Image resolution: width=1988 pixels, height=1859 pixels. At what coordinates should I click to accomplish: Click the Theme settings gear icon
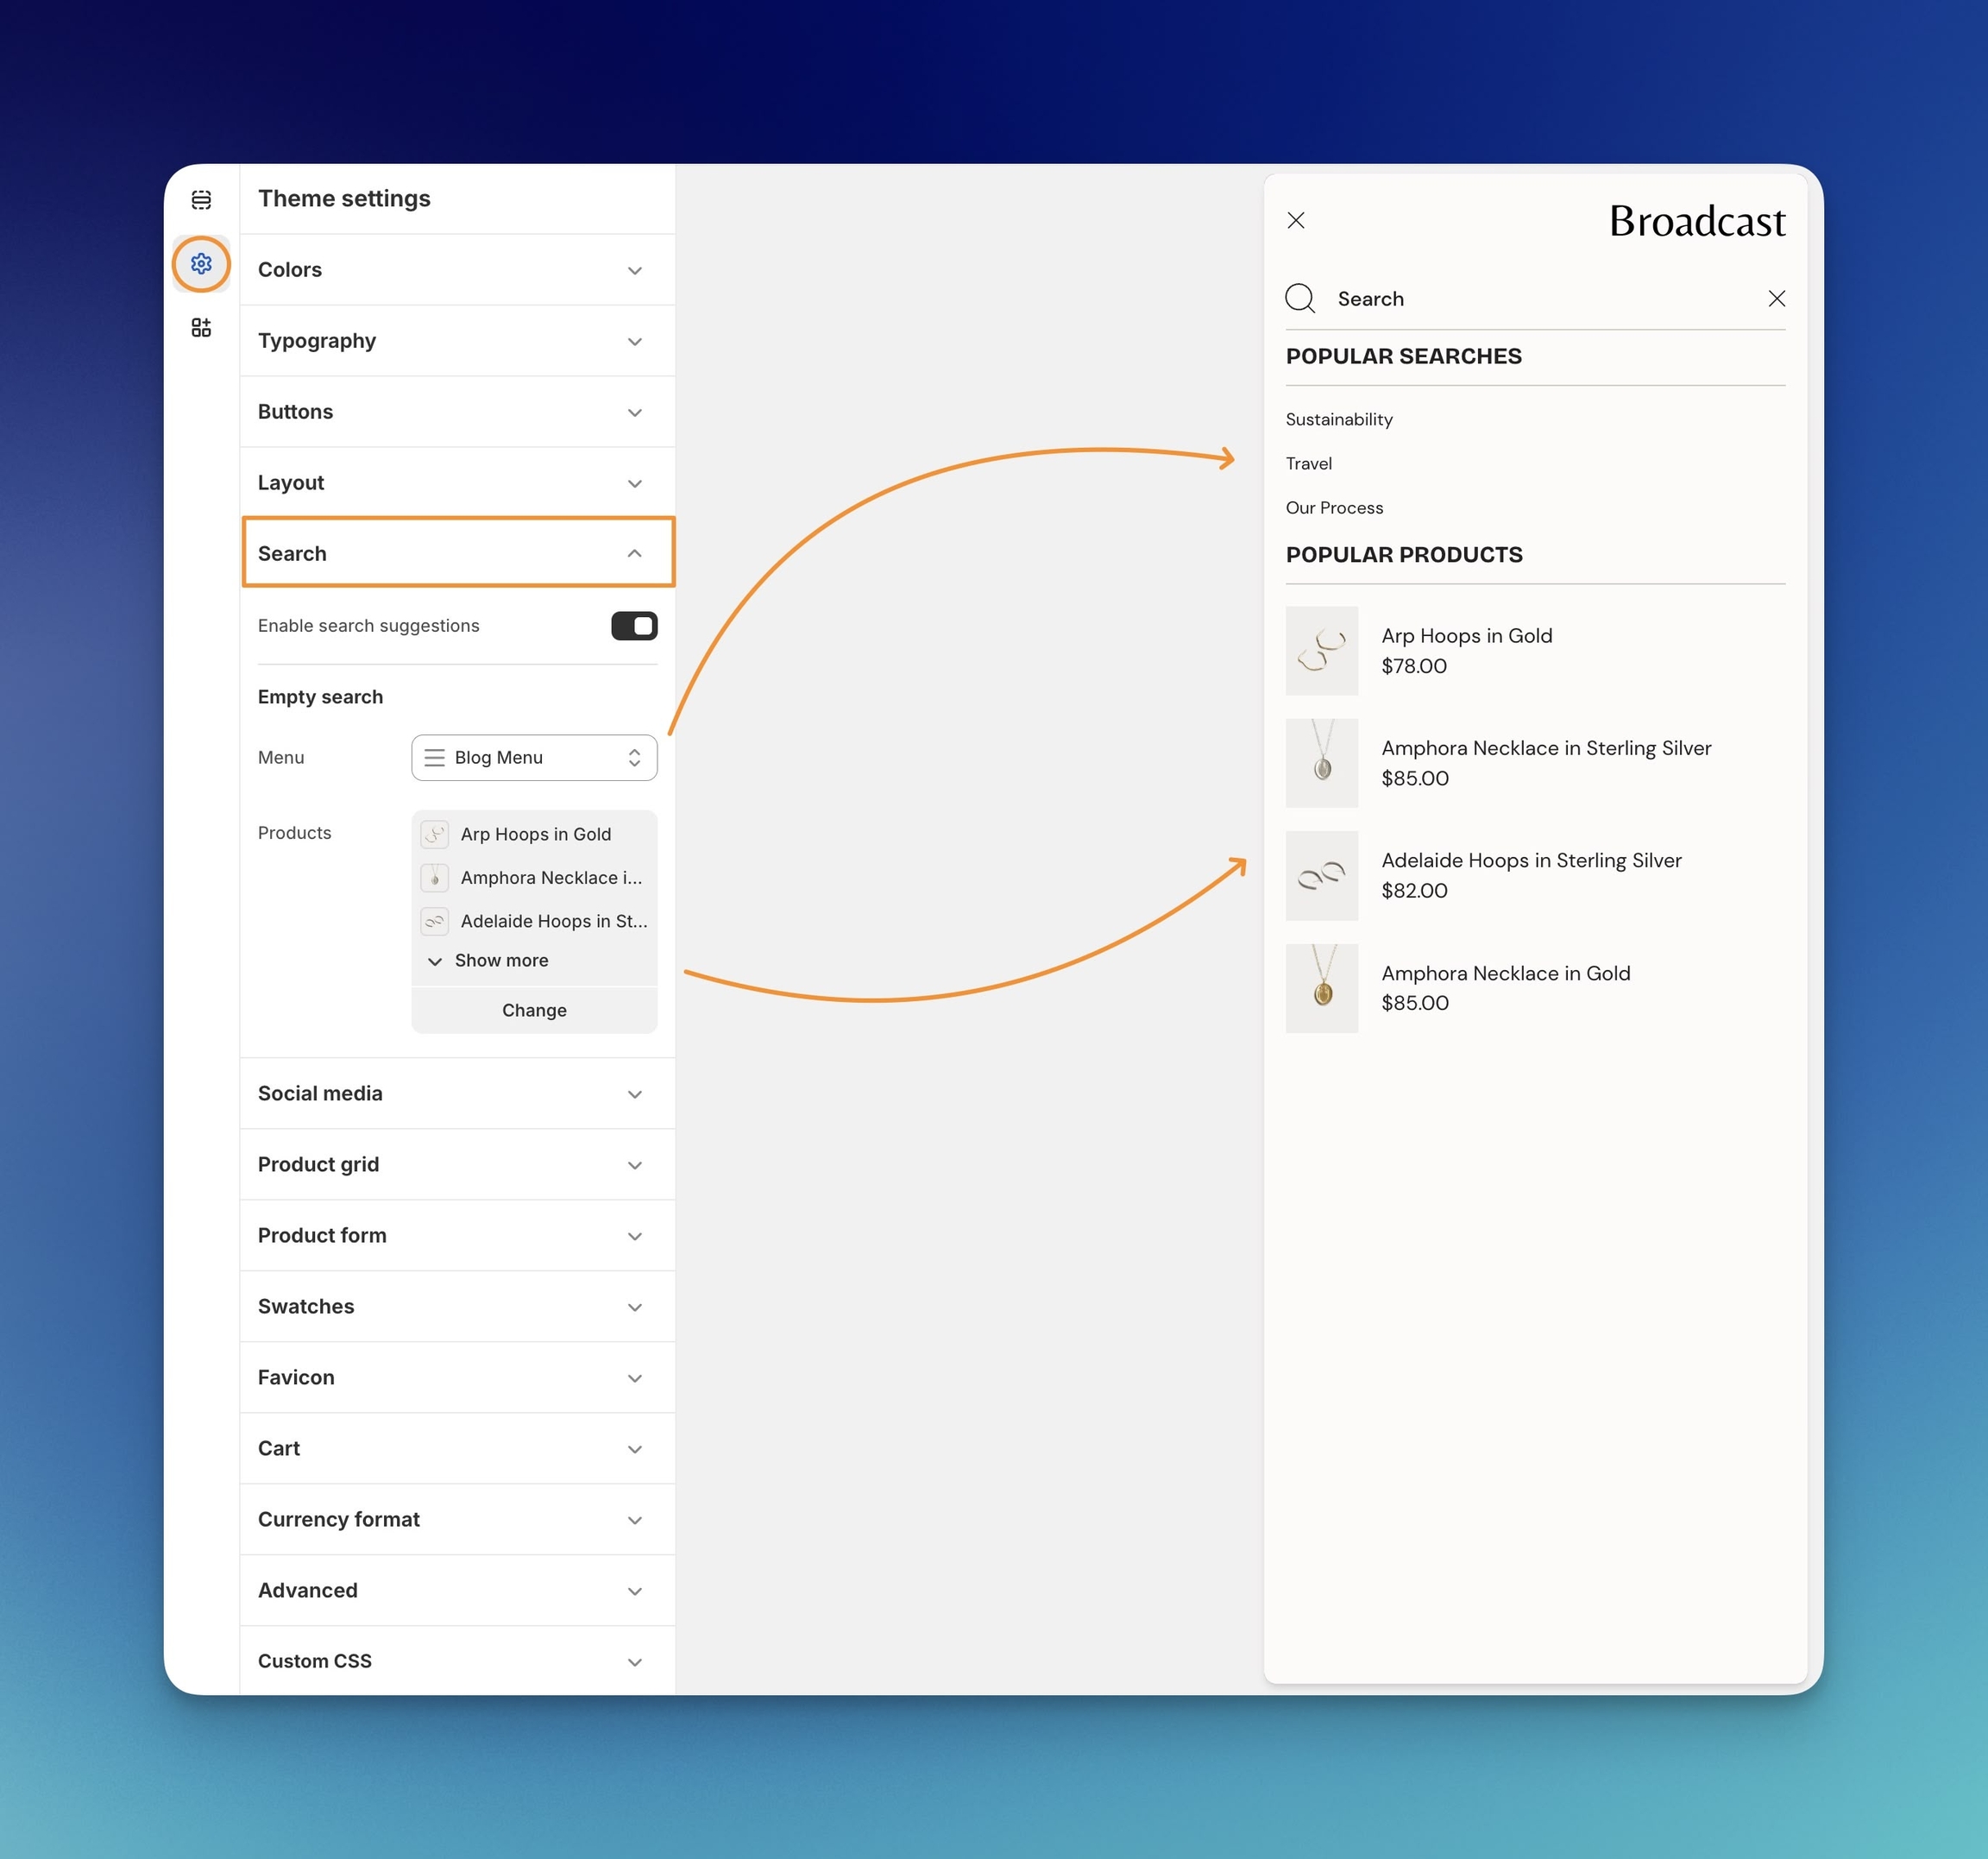click(x=201, y=264)
